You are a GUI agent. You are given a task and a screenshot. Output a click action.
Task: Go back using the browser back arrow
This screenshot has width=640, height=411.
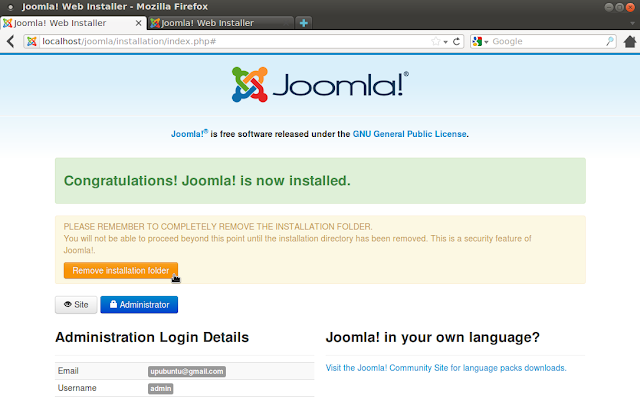tap(11, 41)
